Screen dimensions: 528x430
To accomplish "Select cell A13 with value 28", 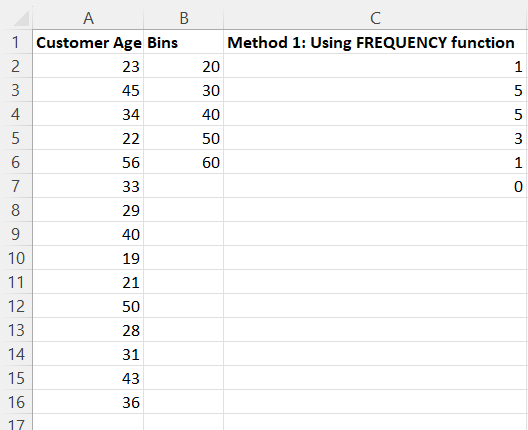I will point(88,330).
